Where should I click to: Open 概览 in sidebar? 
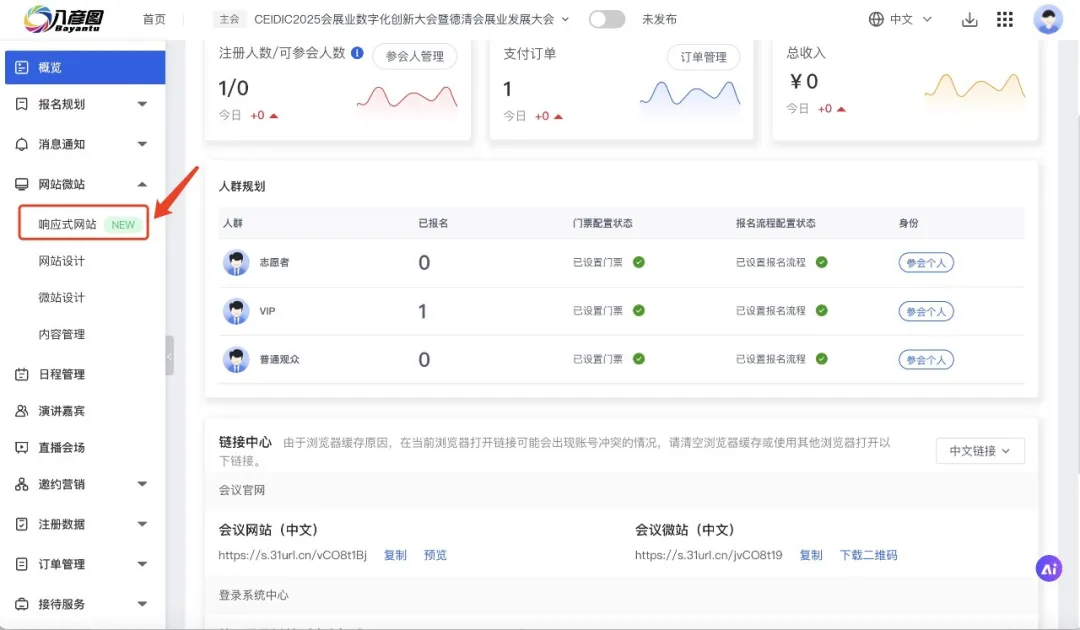point(50,67)
